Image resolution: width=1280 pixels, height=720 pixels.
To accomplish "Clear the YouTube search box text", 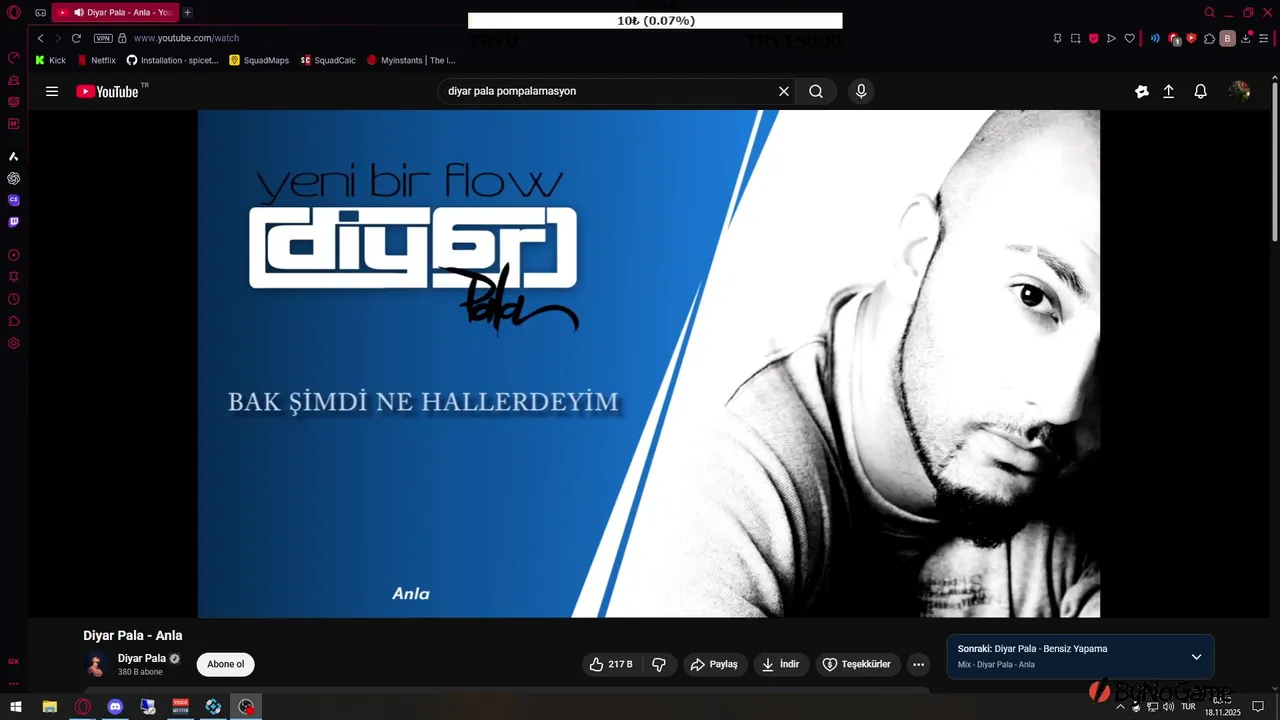I will pos(784,91).
